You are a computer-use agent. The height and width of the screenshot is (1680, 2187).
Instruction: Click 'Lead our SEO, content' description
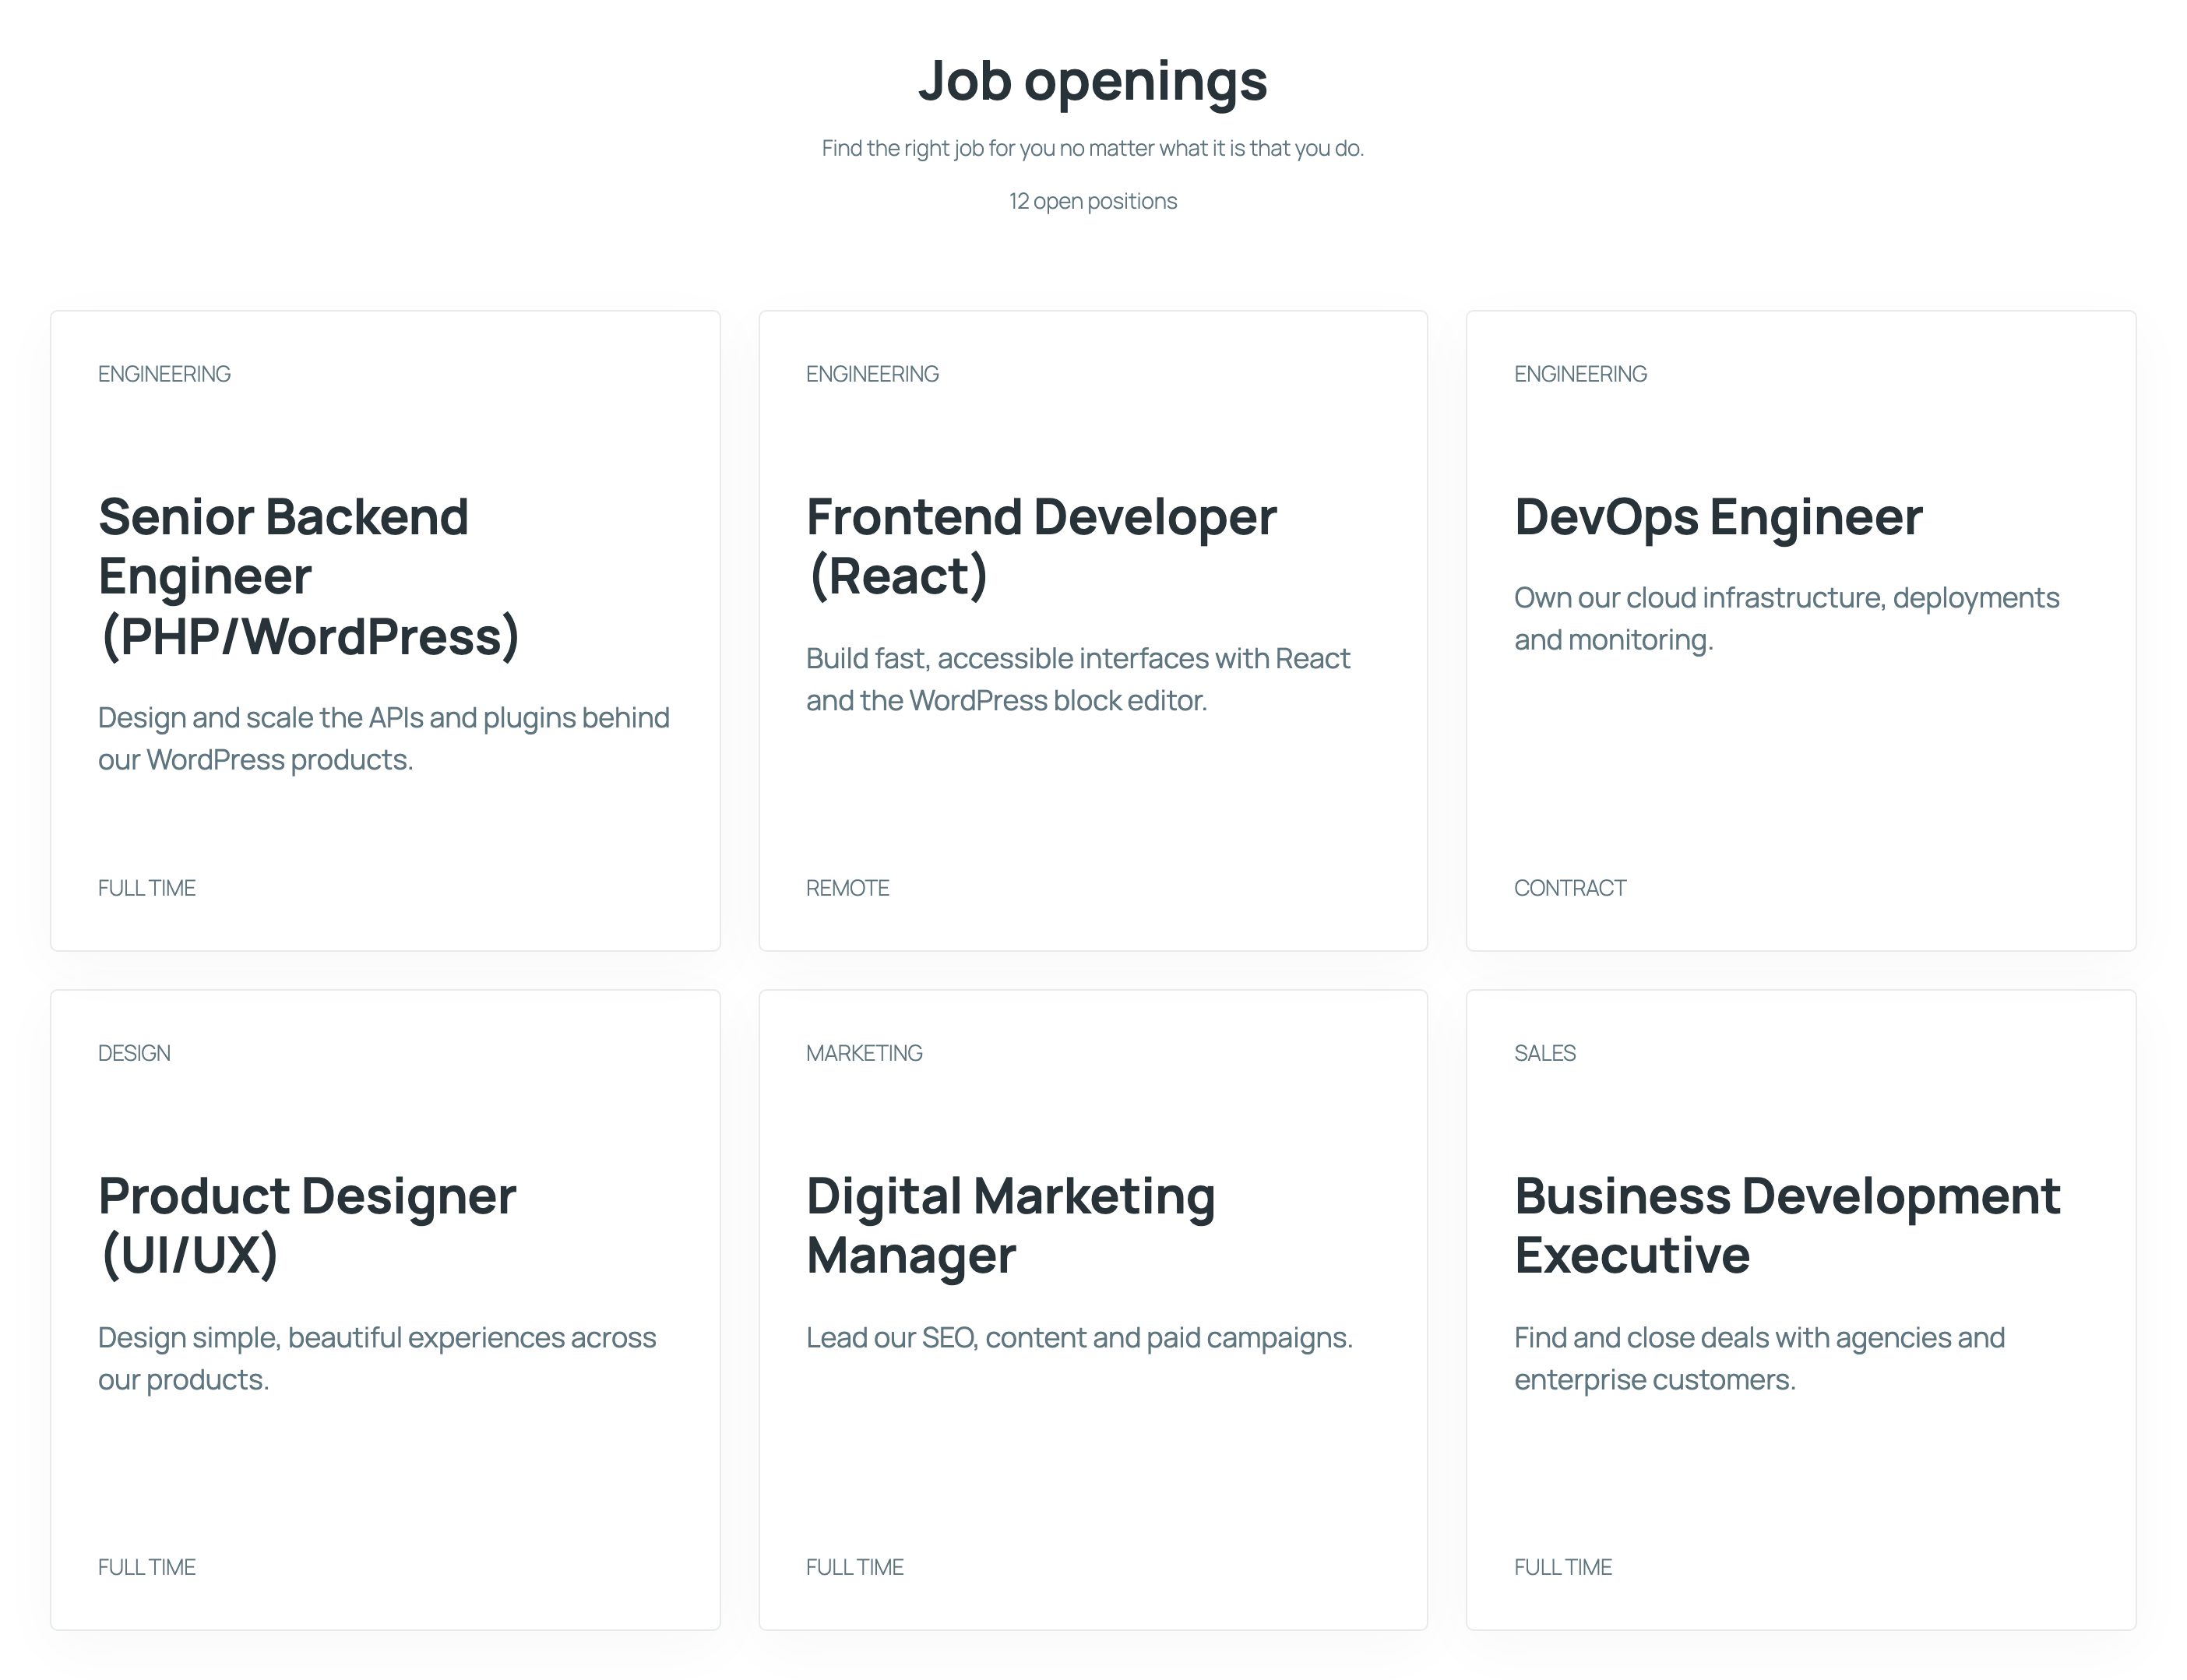[x=1079, y=1338]
